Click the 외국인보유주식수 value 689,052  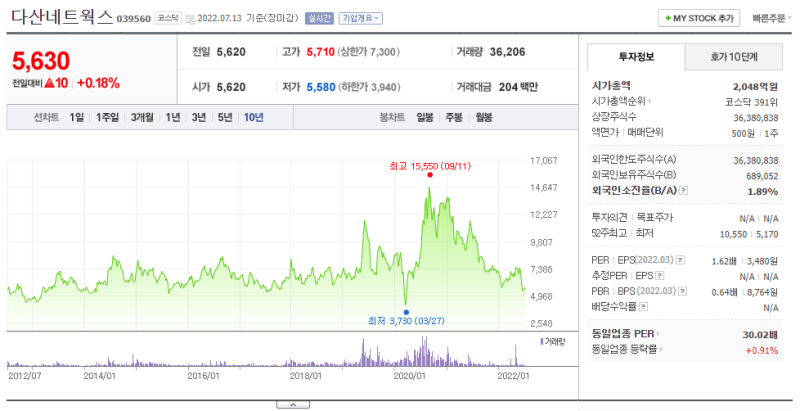point(762,176)
